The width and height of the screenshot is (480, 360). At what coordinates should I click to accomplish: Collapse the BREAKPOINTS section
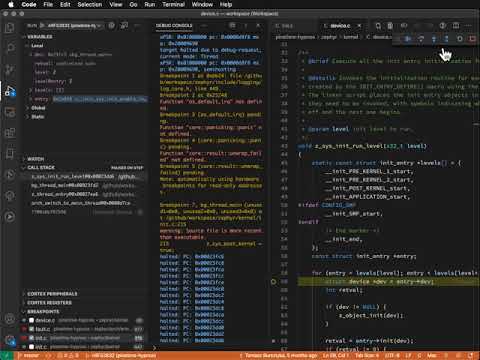[x=43, y=311]
